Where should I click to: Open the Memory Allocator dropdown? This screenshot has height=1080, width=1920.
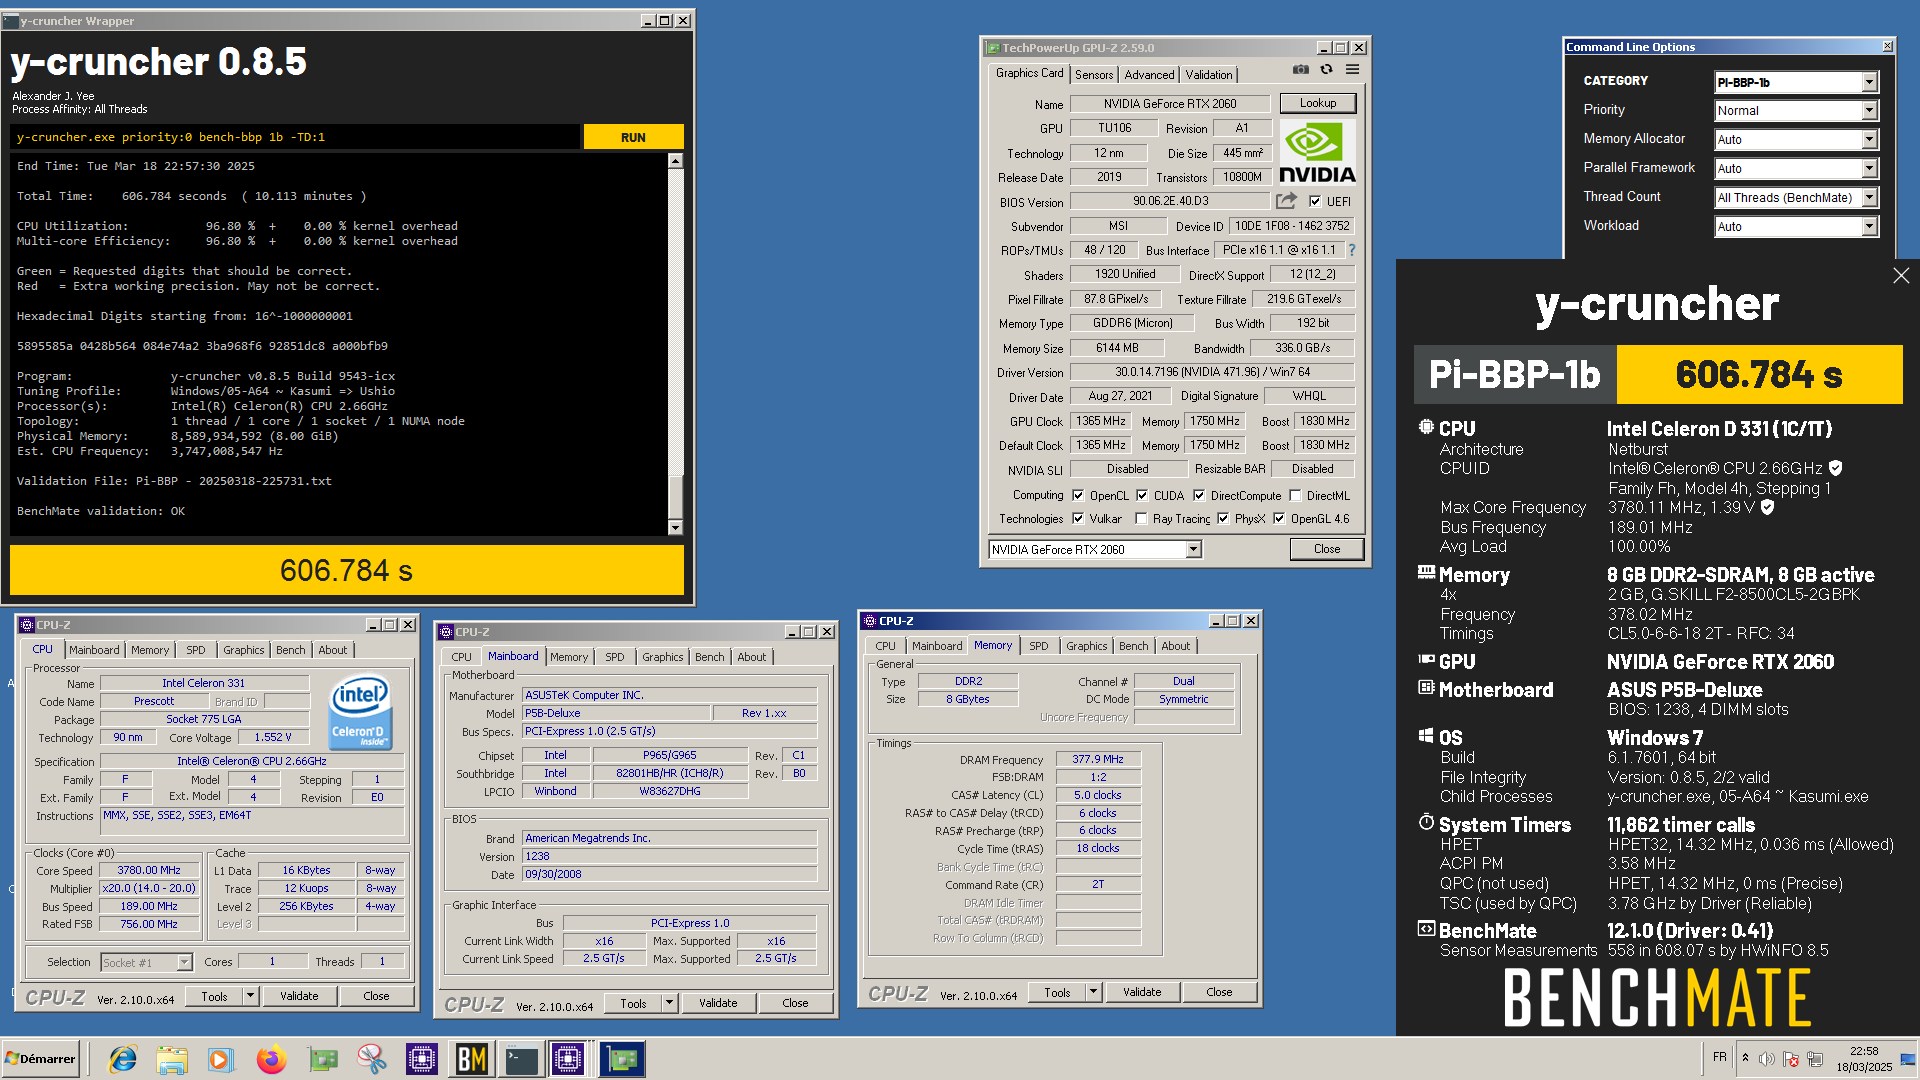click(x=1796, y=140)
